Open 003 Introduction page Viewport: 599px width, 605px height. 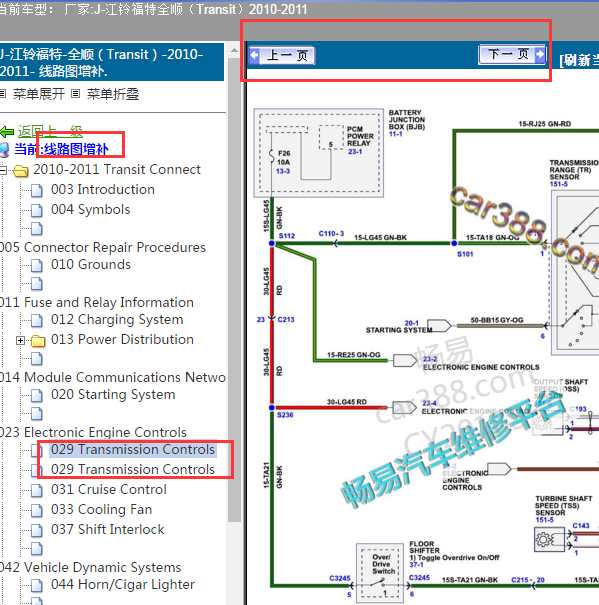pyautogui.click(x=103, y=189)
